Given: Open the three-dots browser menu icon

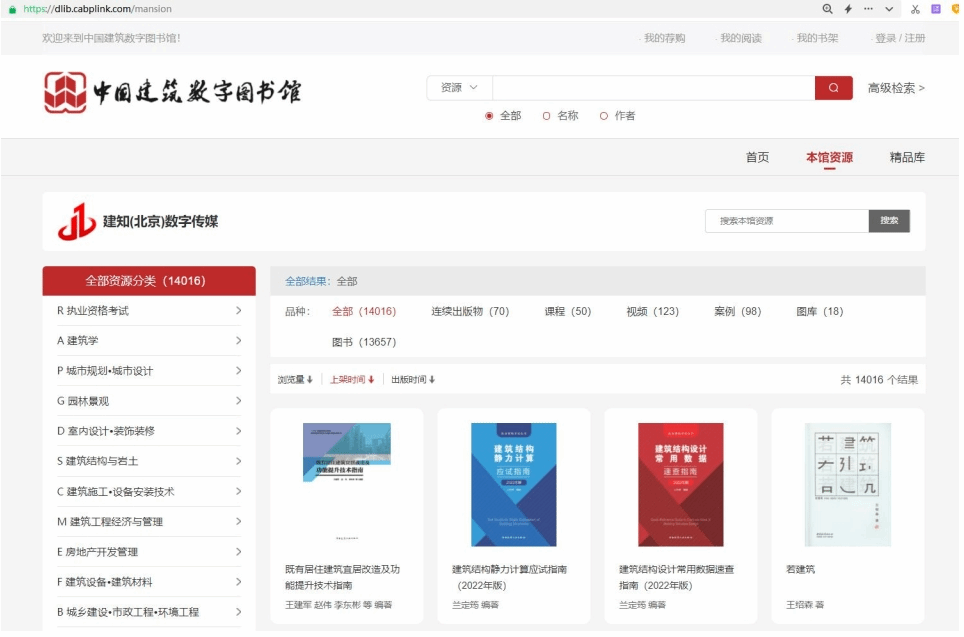Looking at the screenshot, I should tap(868, 9).
